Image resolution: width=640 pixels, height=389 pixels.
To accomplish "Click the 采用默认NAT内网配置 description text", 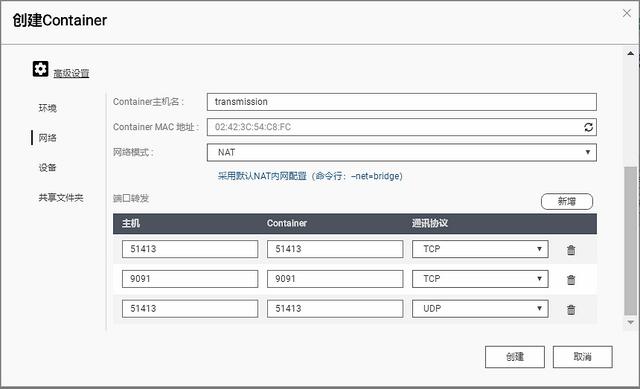I will click(310, 176).
